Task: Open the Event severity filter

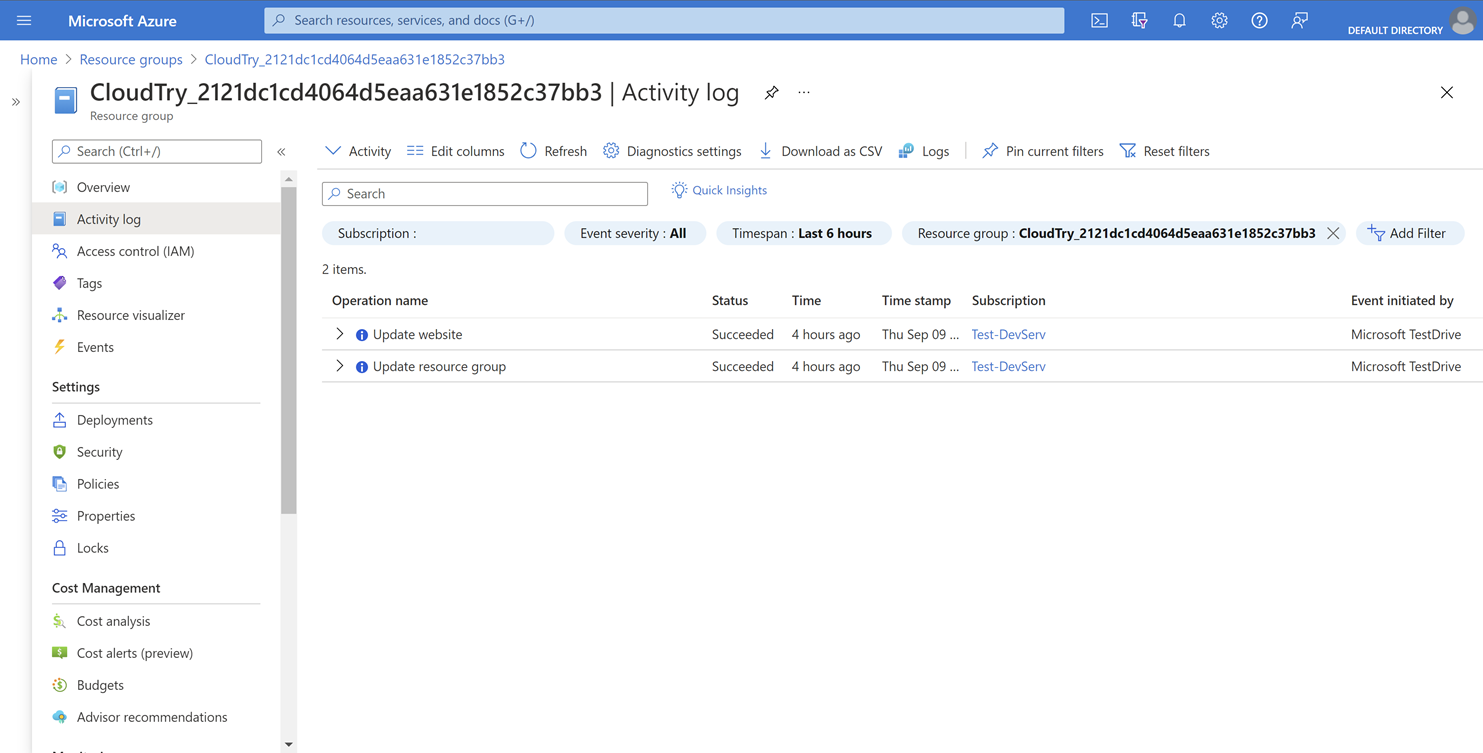Action: tap(633, 233)
